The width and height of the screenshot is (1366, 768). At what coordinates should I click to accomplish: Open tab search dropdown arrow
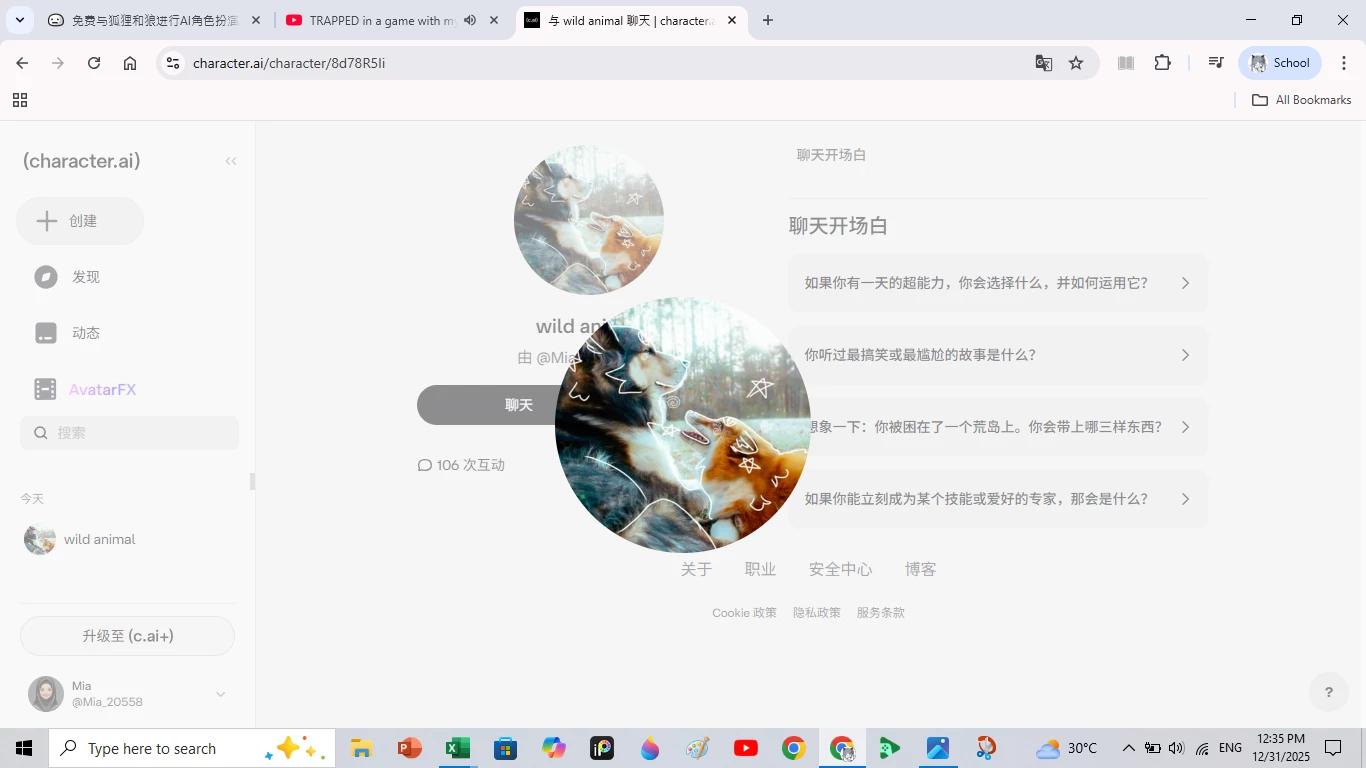coord(19,20)
